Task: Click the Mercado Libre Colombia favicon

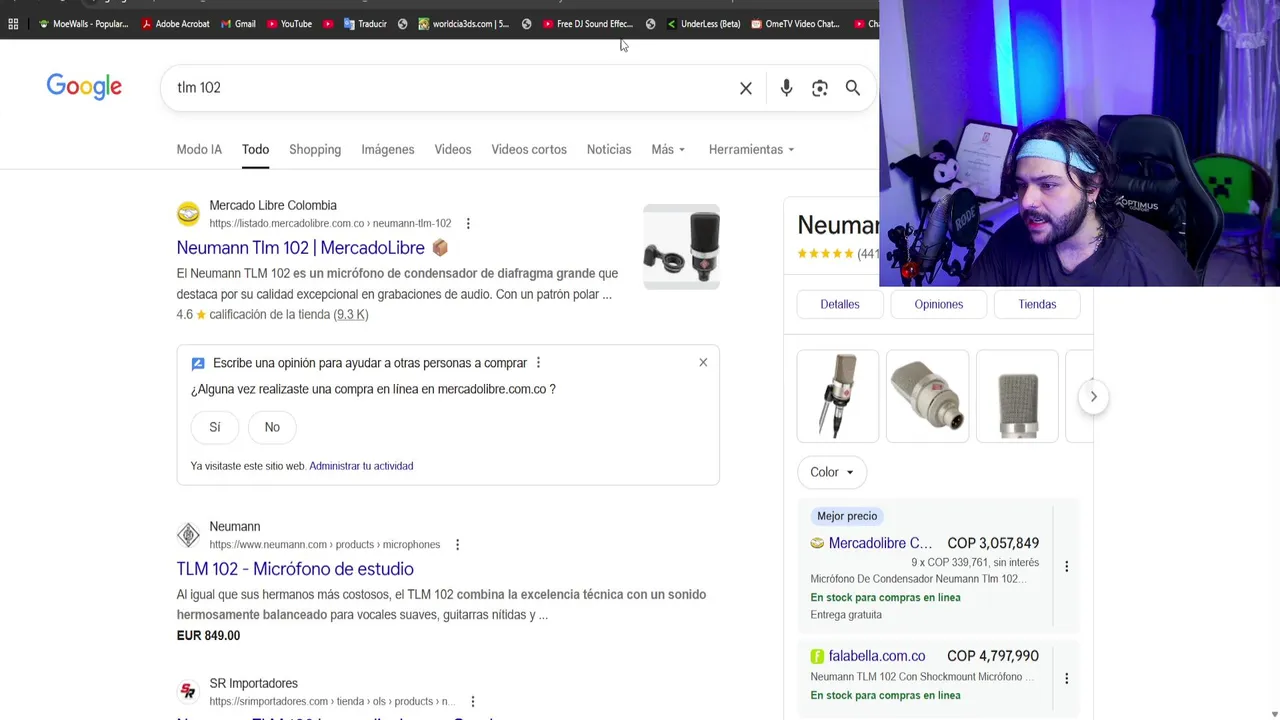Action: tap(188, 214)
